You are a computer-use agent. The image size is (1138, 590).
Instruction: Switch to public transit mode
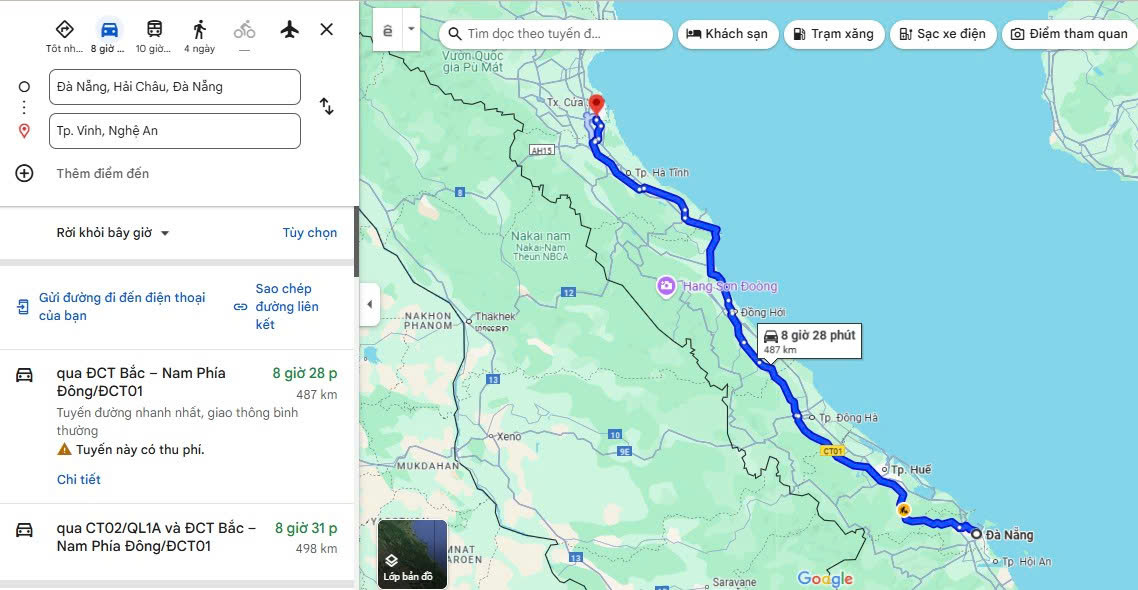pyautogui.click(x=154, y=30)
